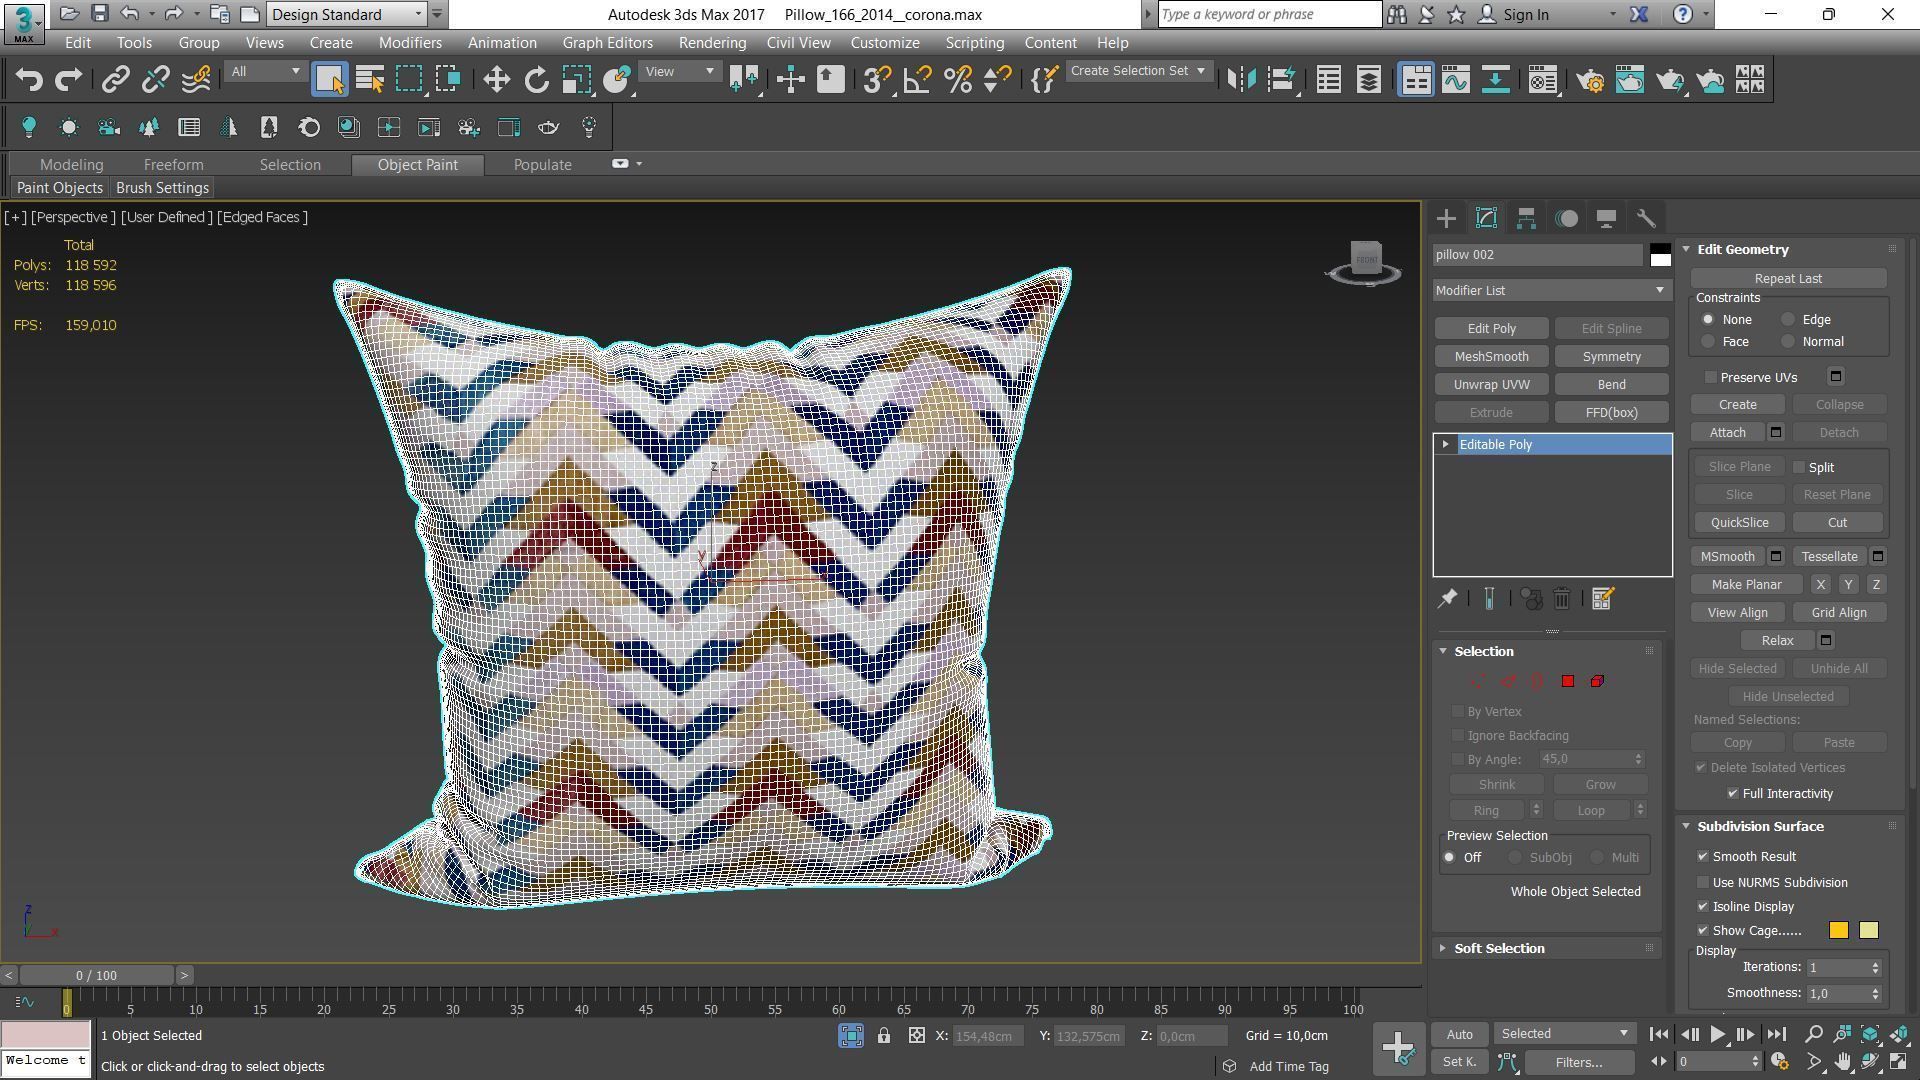Collapse the Edit Geometry rollout
1920x1080 pixels.
[1742, 250]
